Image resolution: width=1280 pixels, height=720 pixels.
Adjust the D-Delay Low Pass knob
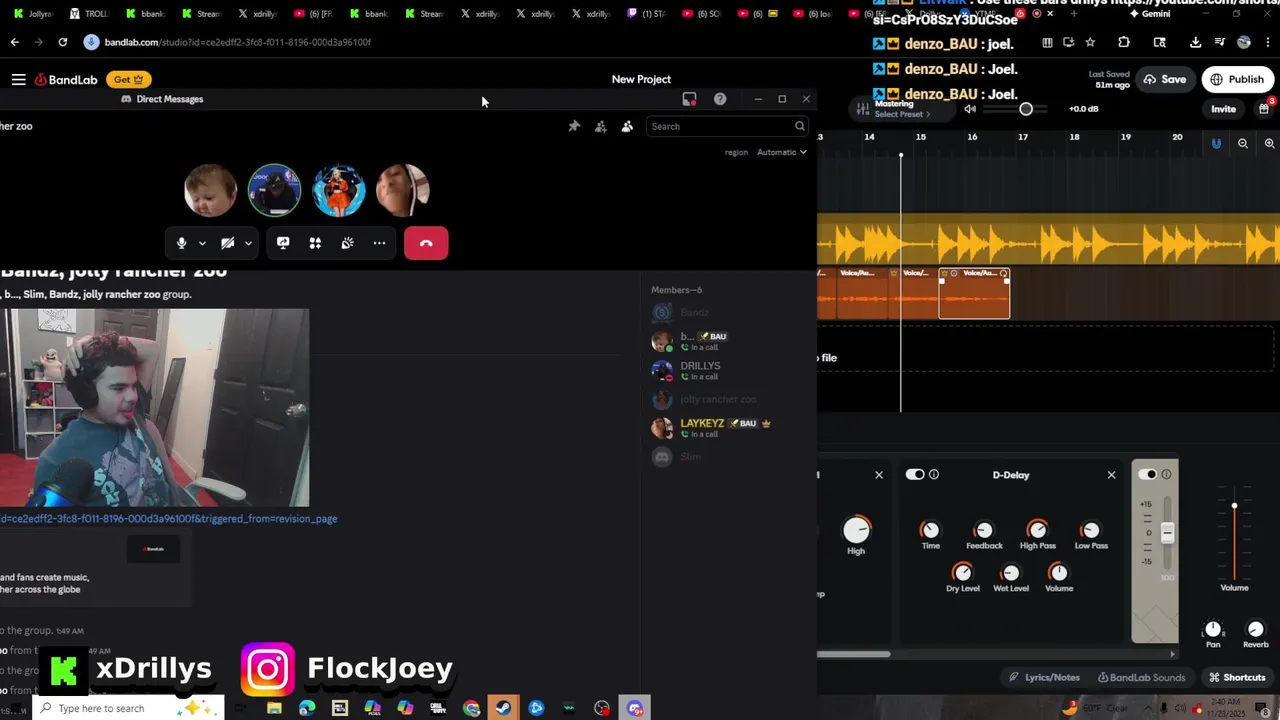pyautogui.click(x=1090, y=530)
